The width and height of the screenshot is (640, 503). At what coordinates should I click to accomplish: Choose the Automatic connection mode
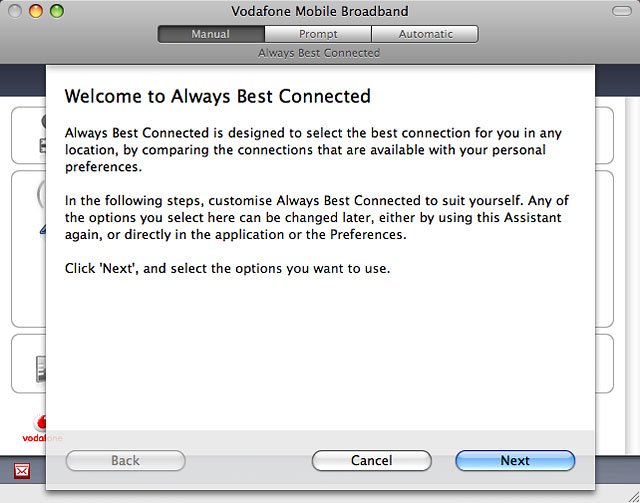coord(424,34)
